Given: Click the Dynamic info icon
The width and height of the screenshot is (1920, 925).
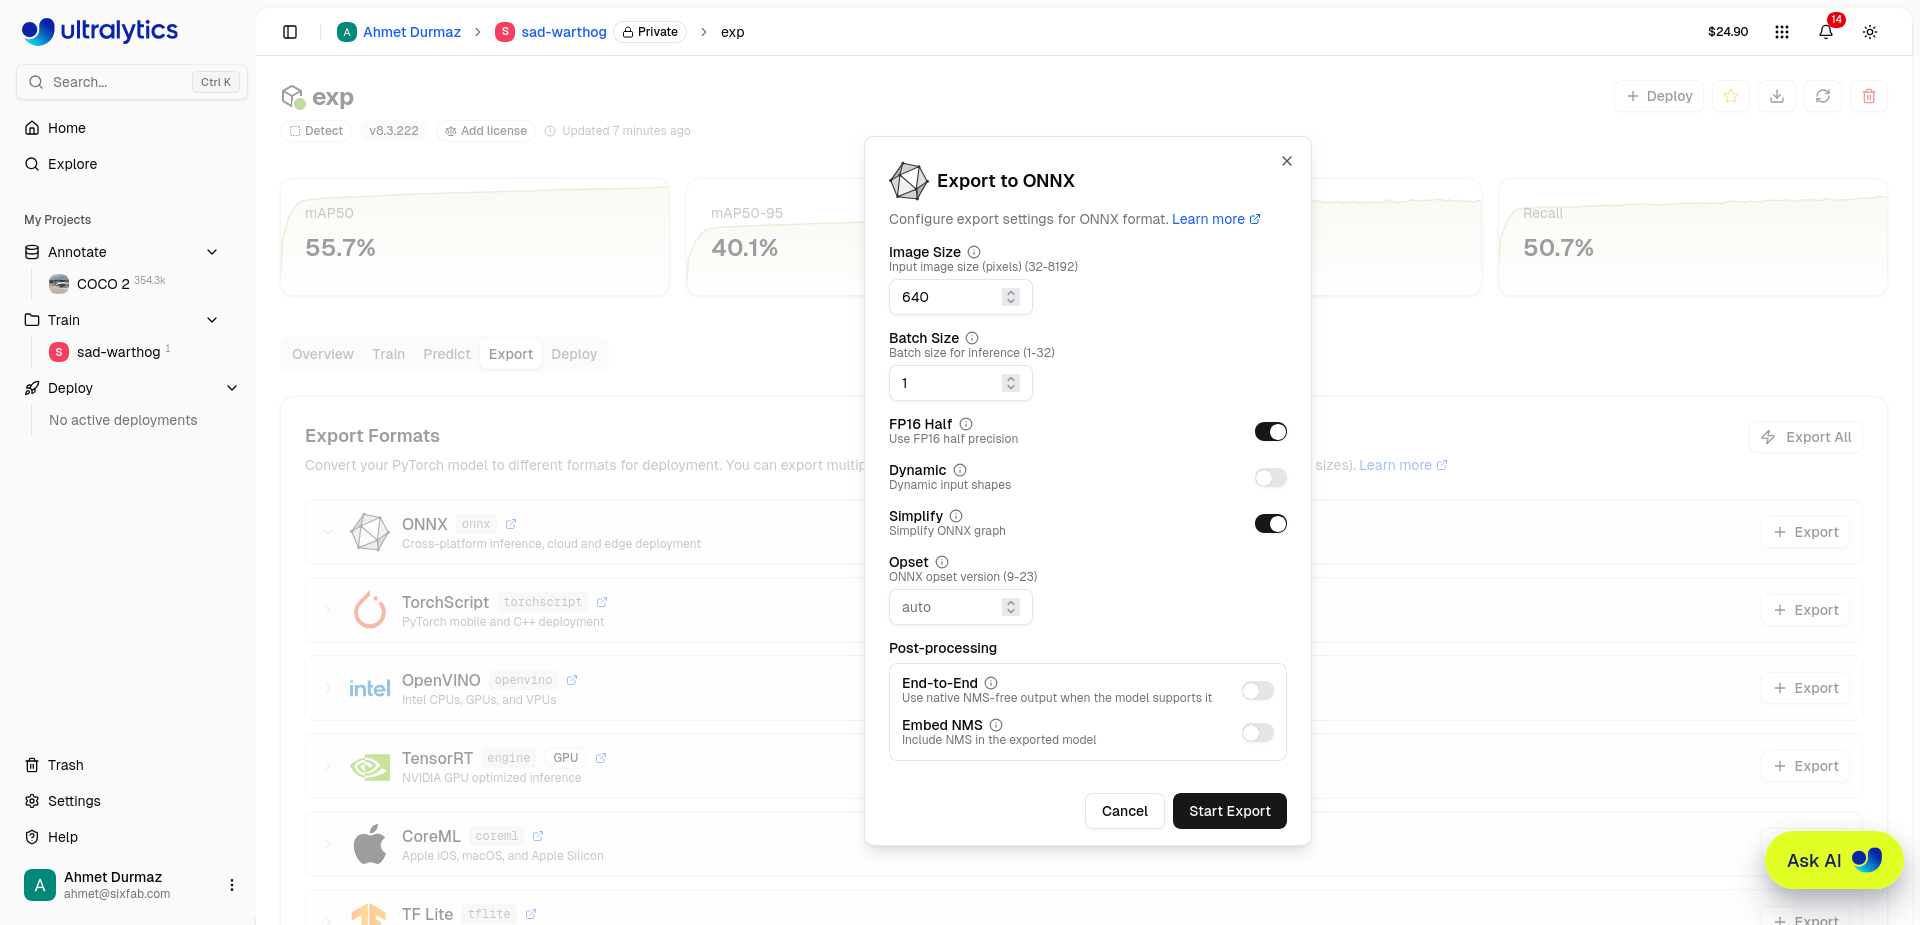Looking at the screenshot, I should (960, 470).
